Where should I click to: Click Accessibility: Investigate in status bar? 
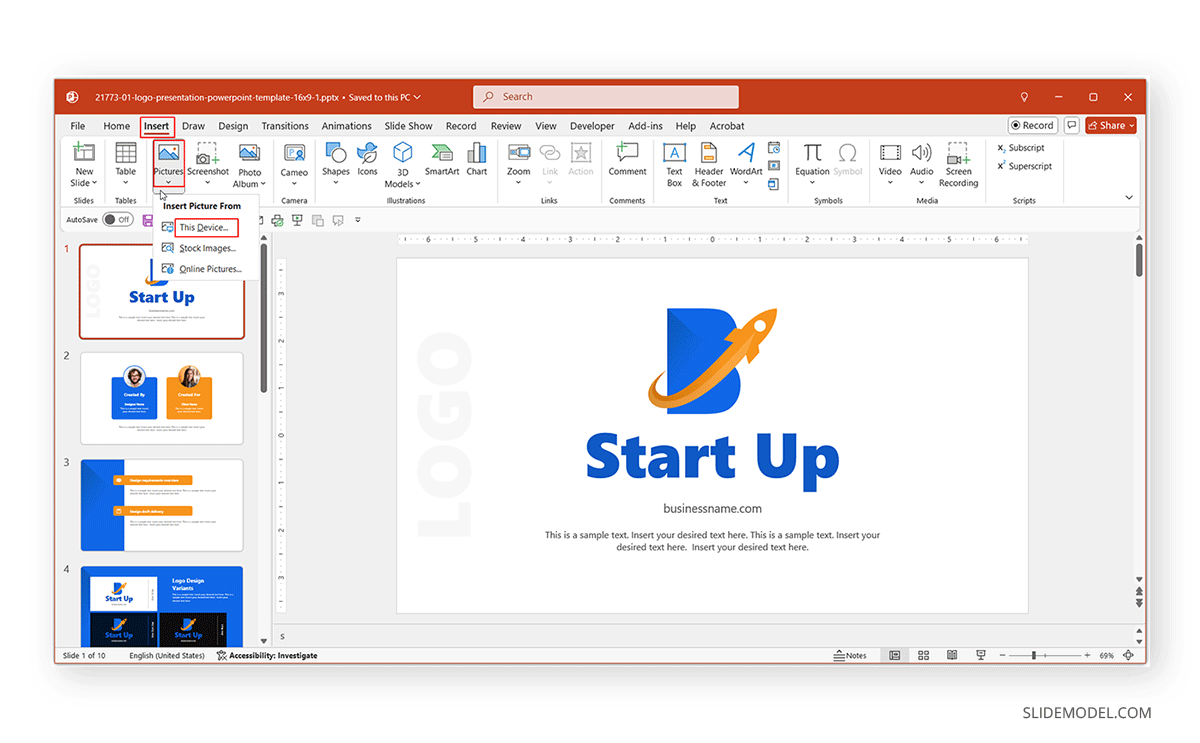[267, 656]
